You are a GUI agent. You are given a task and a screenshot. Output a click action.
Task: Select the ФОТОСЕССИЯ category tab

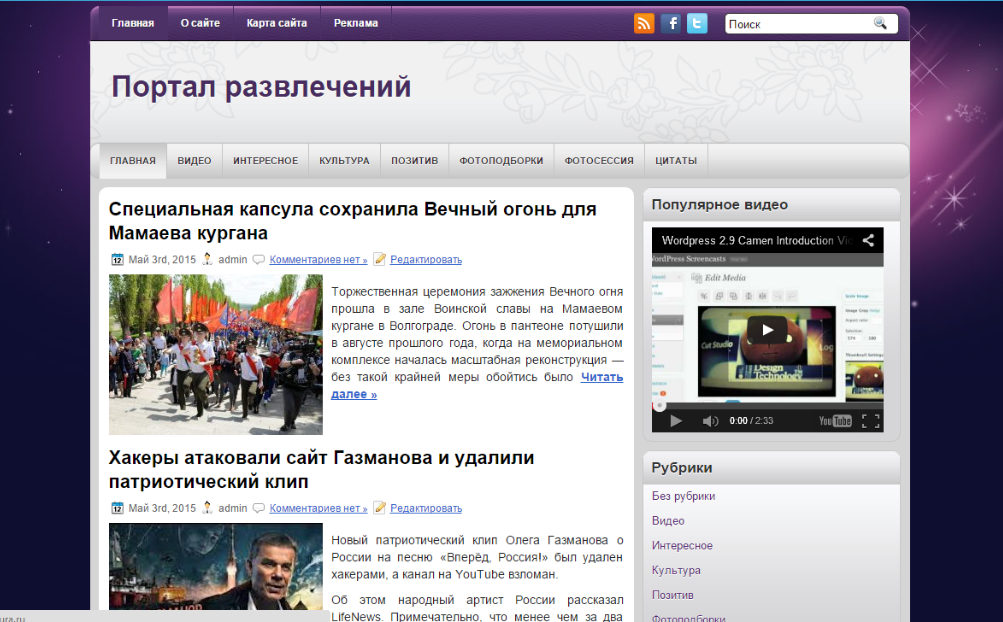point(599,161)
